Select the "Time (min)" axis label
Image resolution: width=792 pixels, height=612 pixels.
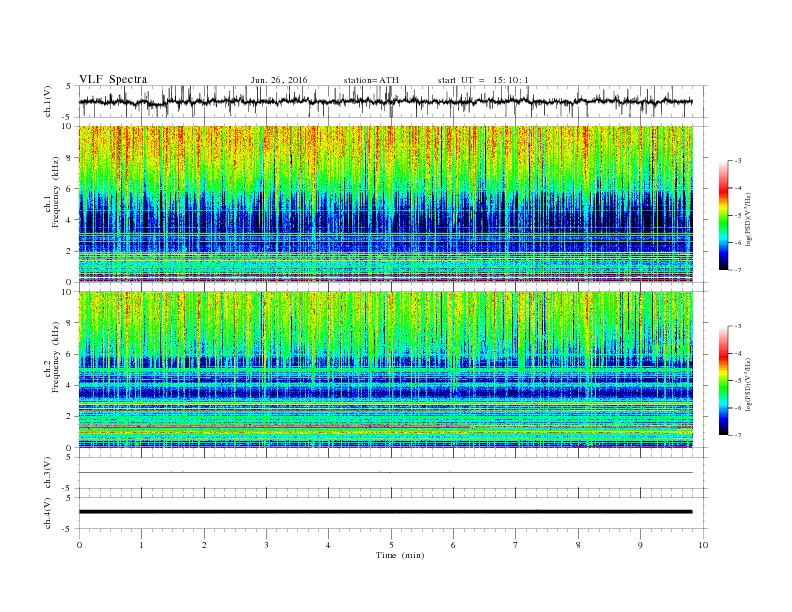tap(400, 555)
